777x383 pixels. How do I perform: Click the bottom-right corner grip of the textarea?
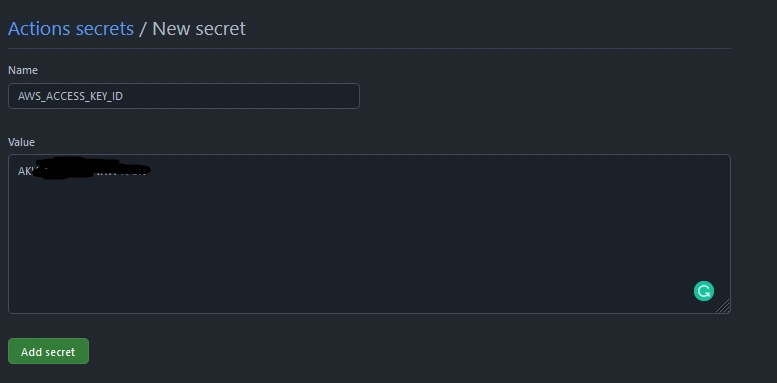pyautogui.click(x=723, y=306)
